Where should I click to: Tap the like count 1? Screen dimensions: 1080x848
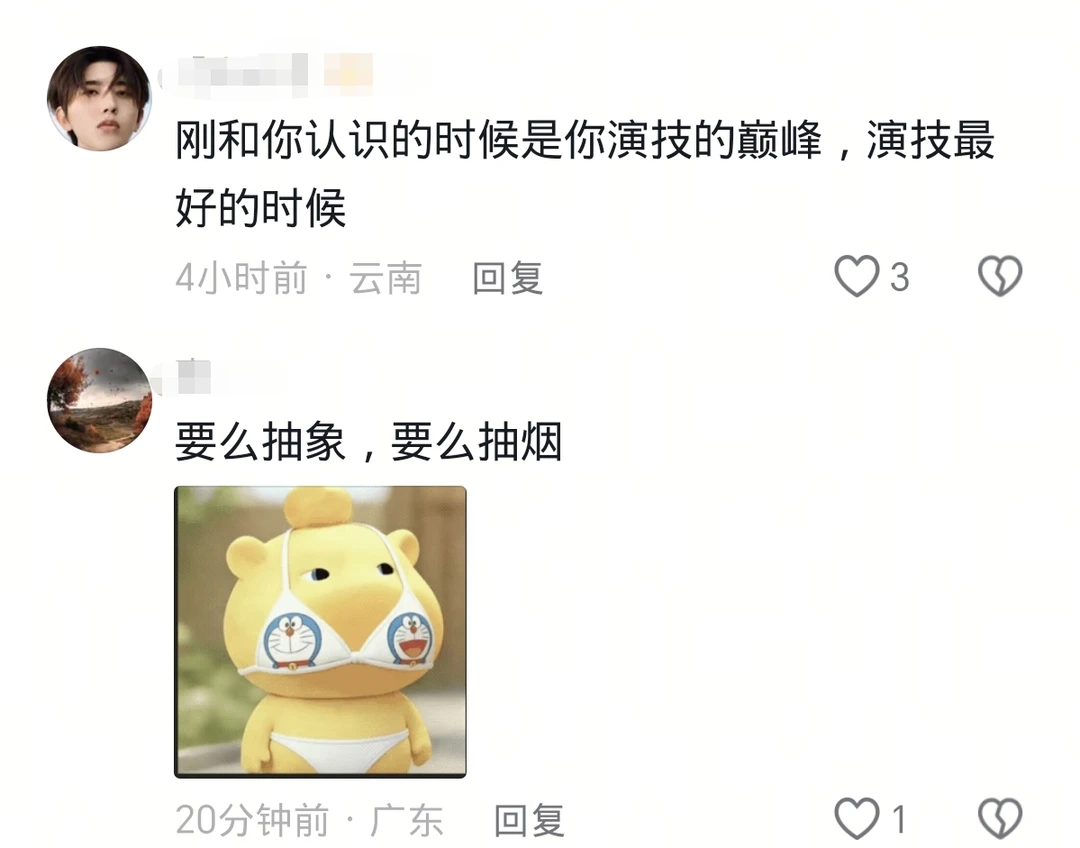click(x=898, y=820)
